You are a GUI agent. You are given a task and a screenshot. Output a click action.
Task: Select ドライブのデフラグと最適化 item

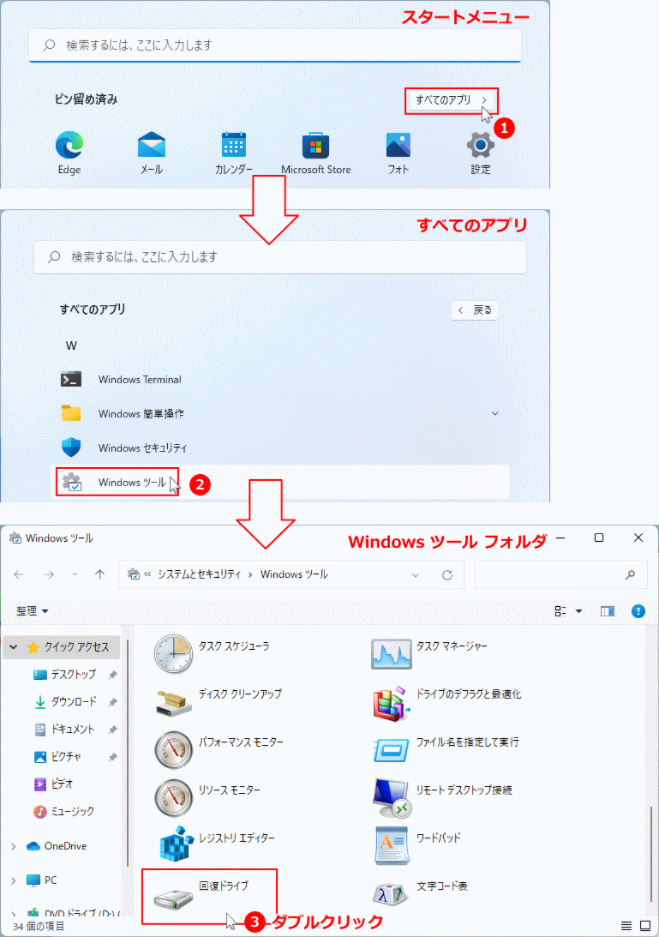(x=446, y=702)
